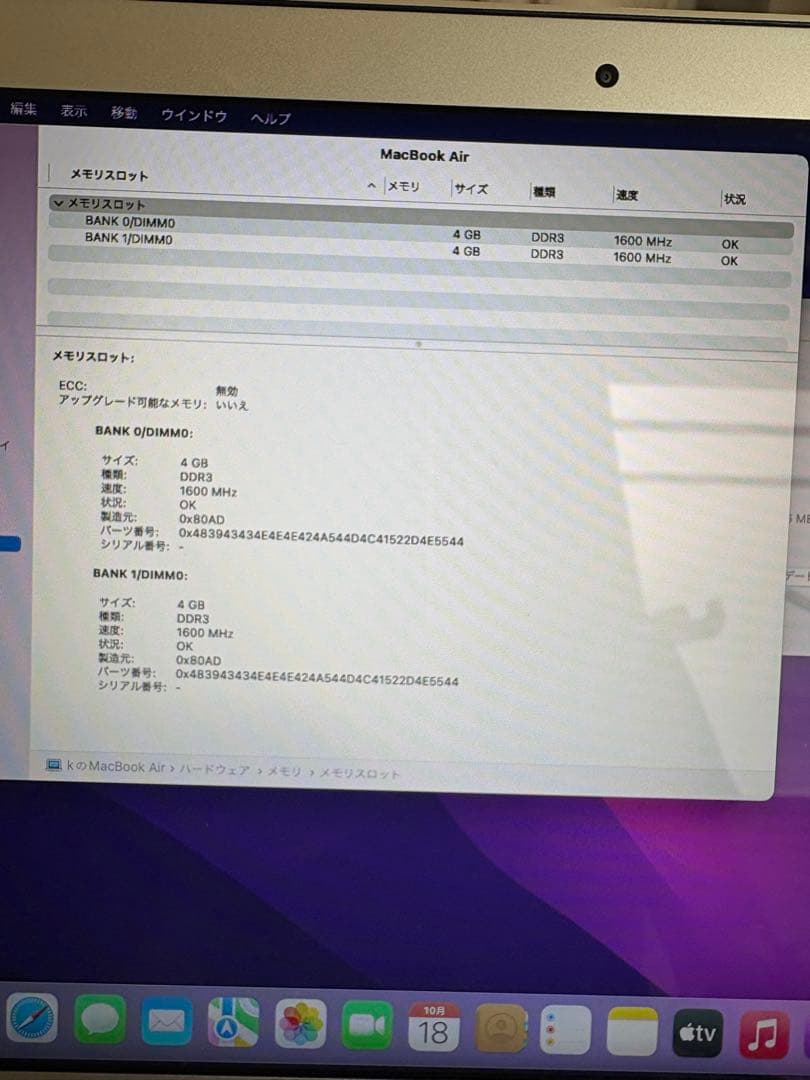Click the メモリスロット column header
810x1080 pixels.
[x=110, y=175]
